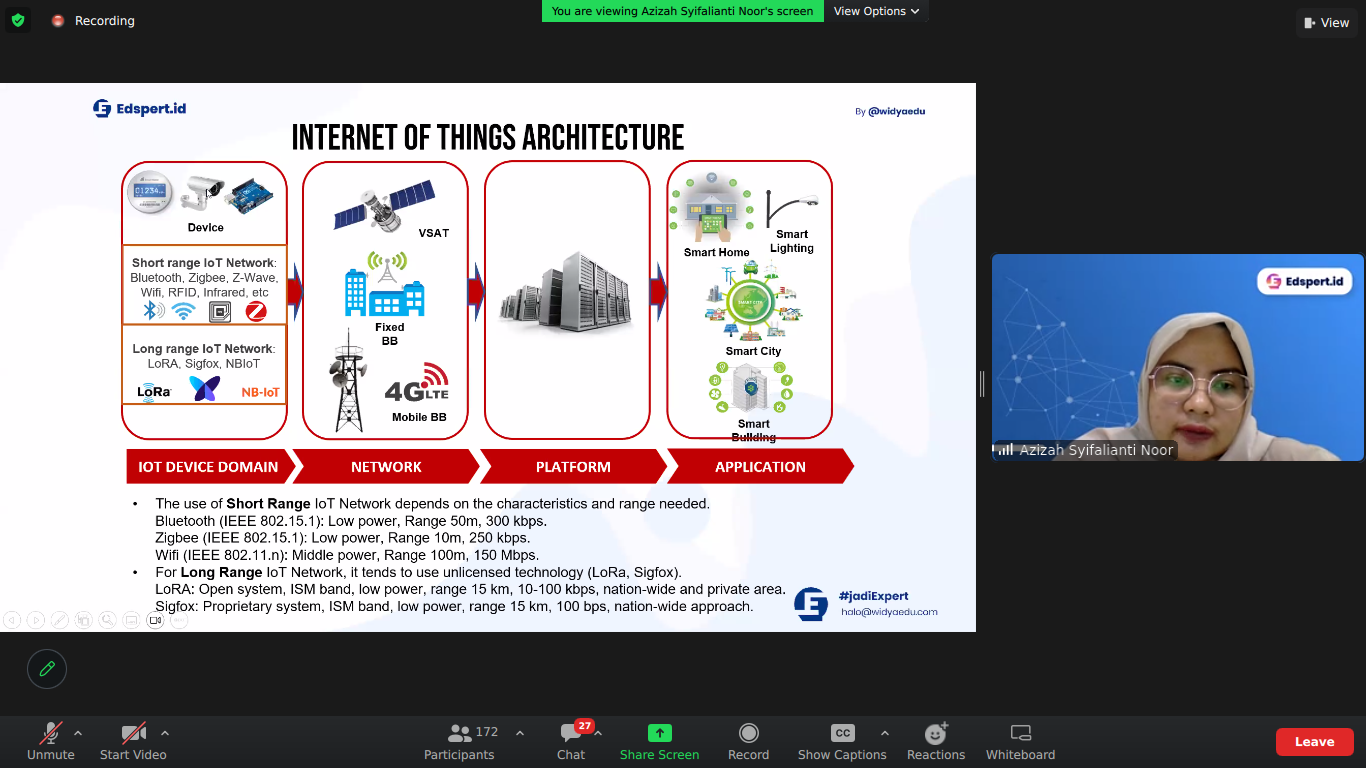Click the signal bars icon on Azizah's name

(x=1005, y=450)
